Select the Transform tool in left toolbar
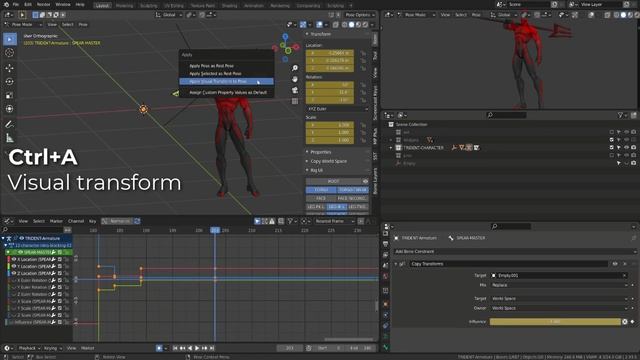Screen dimensions: 640x360 point(9,109)
